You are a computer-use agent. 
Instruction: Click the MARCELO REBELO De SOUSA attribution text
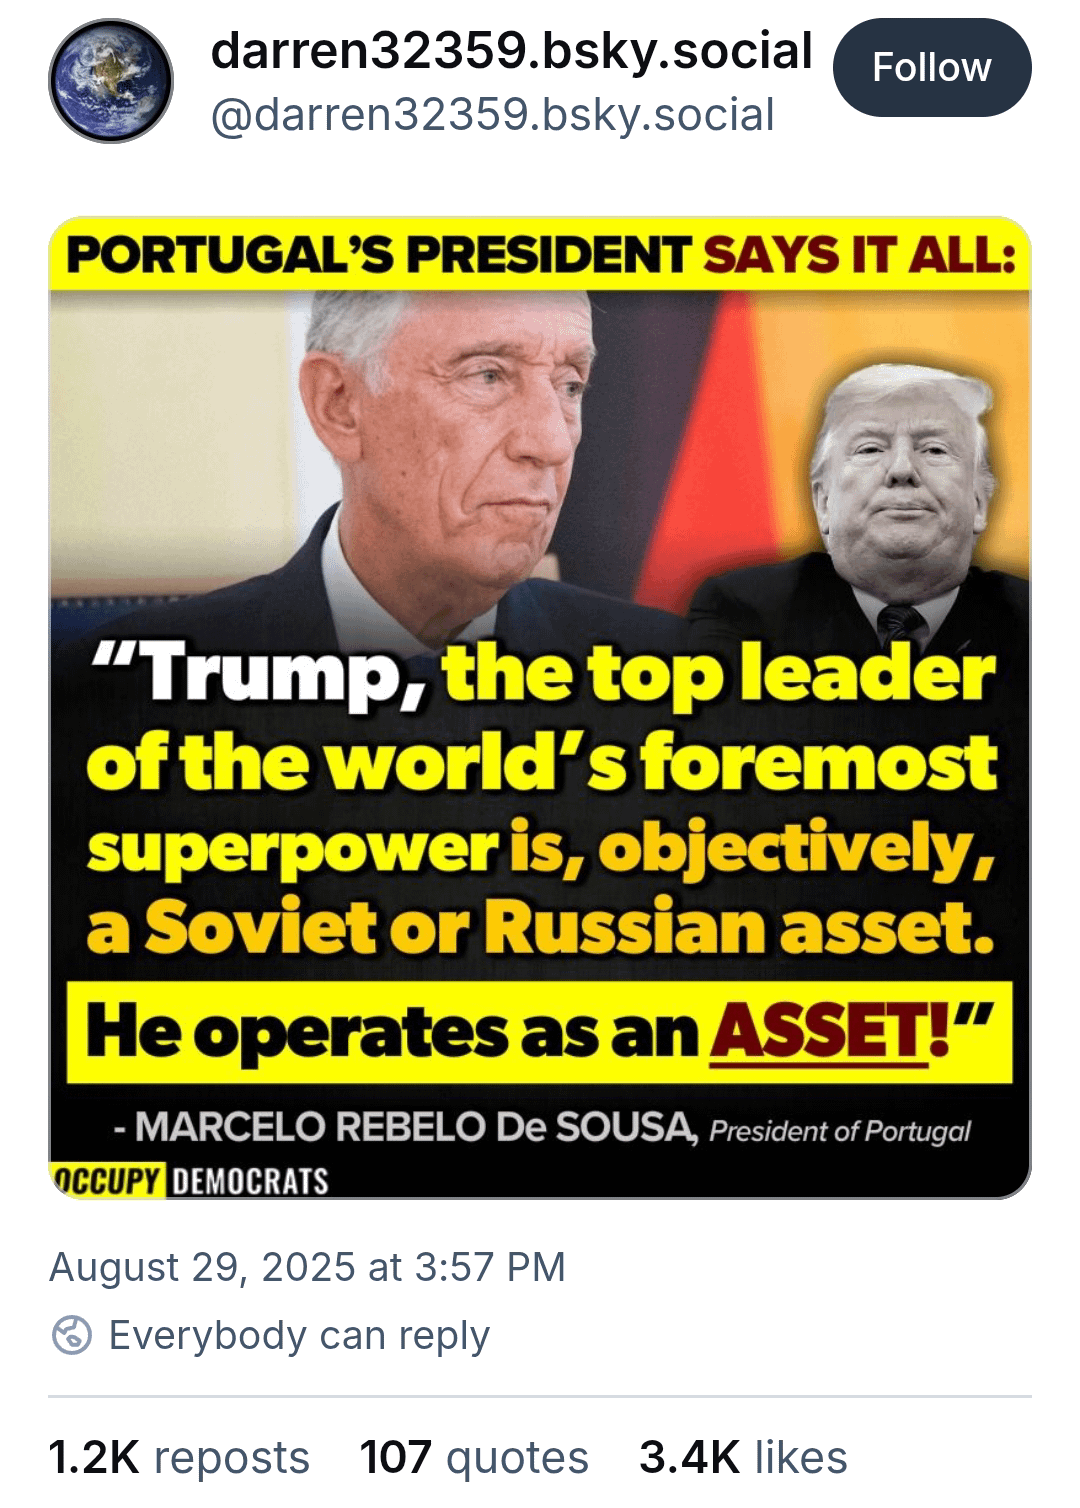pos(405,1128)
